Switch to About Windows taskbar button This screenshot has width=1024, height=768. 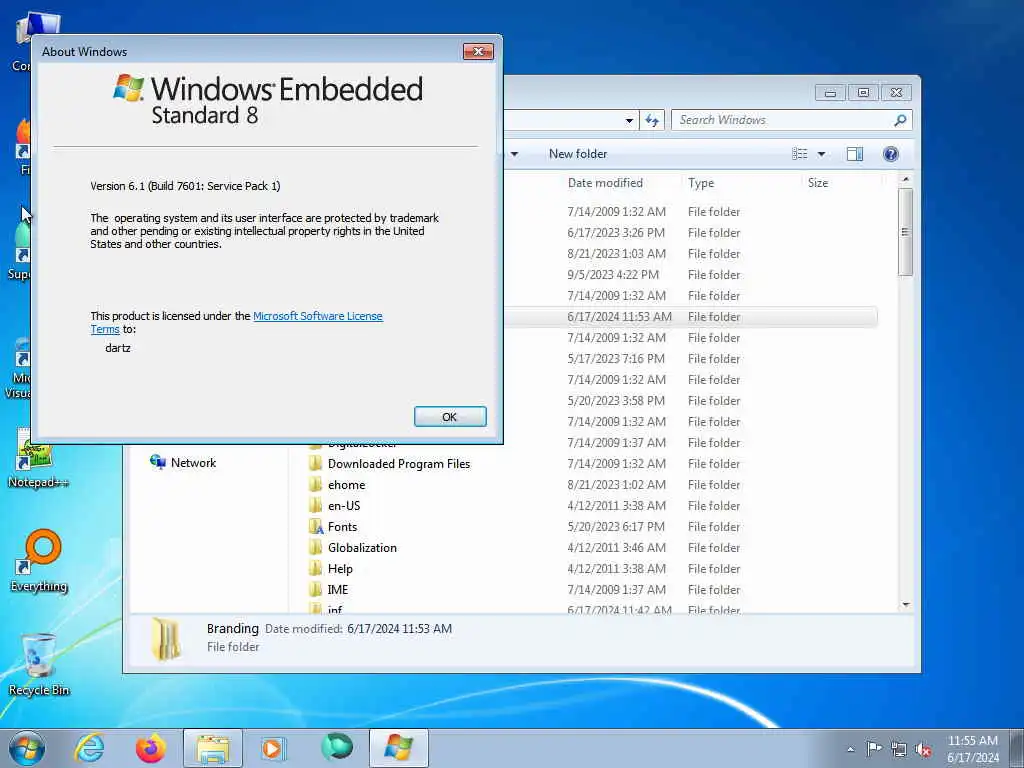(x=398, y=748)
